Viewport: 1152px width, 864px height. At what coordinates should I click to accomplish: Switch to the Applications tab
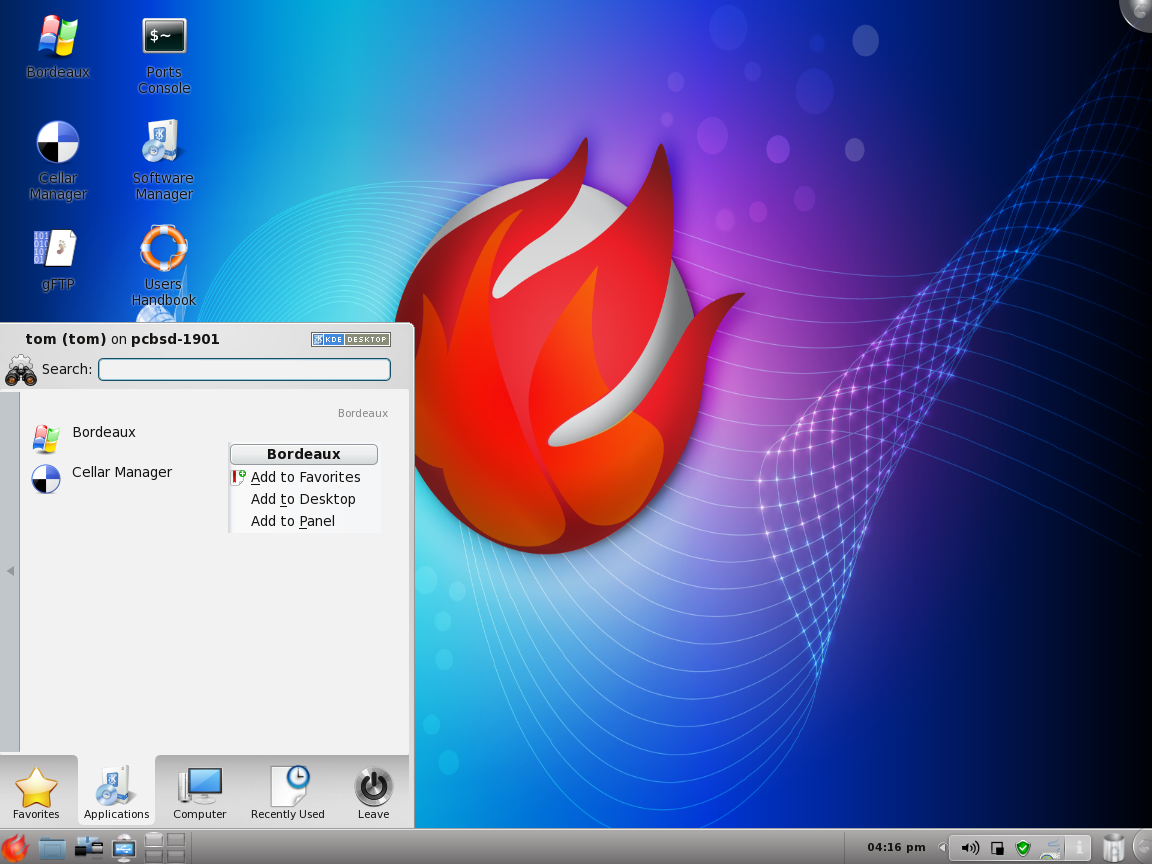(x=116, y=792)
